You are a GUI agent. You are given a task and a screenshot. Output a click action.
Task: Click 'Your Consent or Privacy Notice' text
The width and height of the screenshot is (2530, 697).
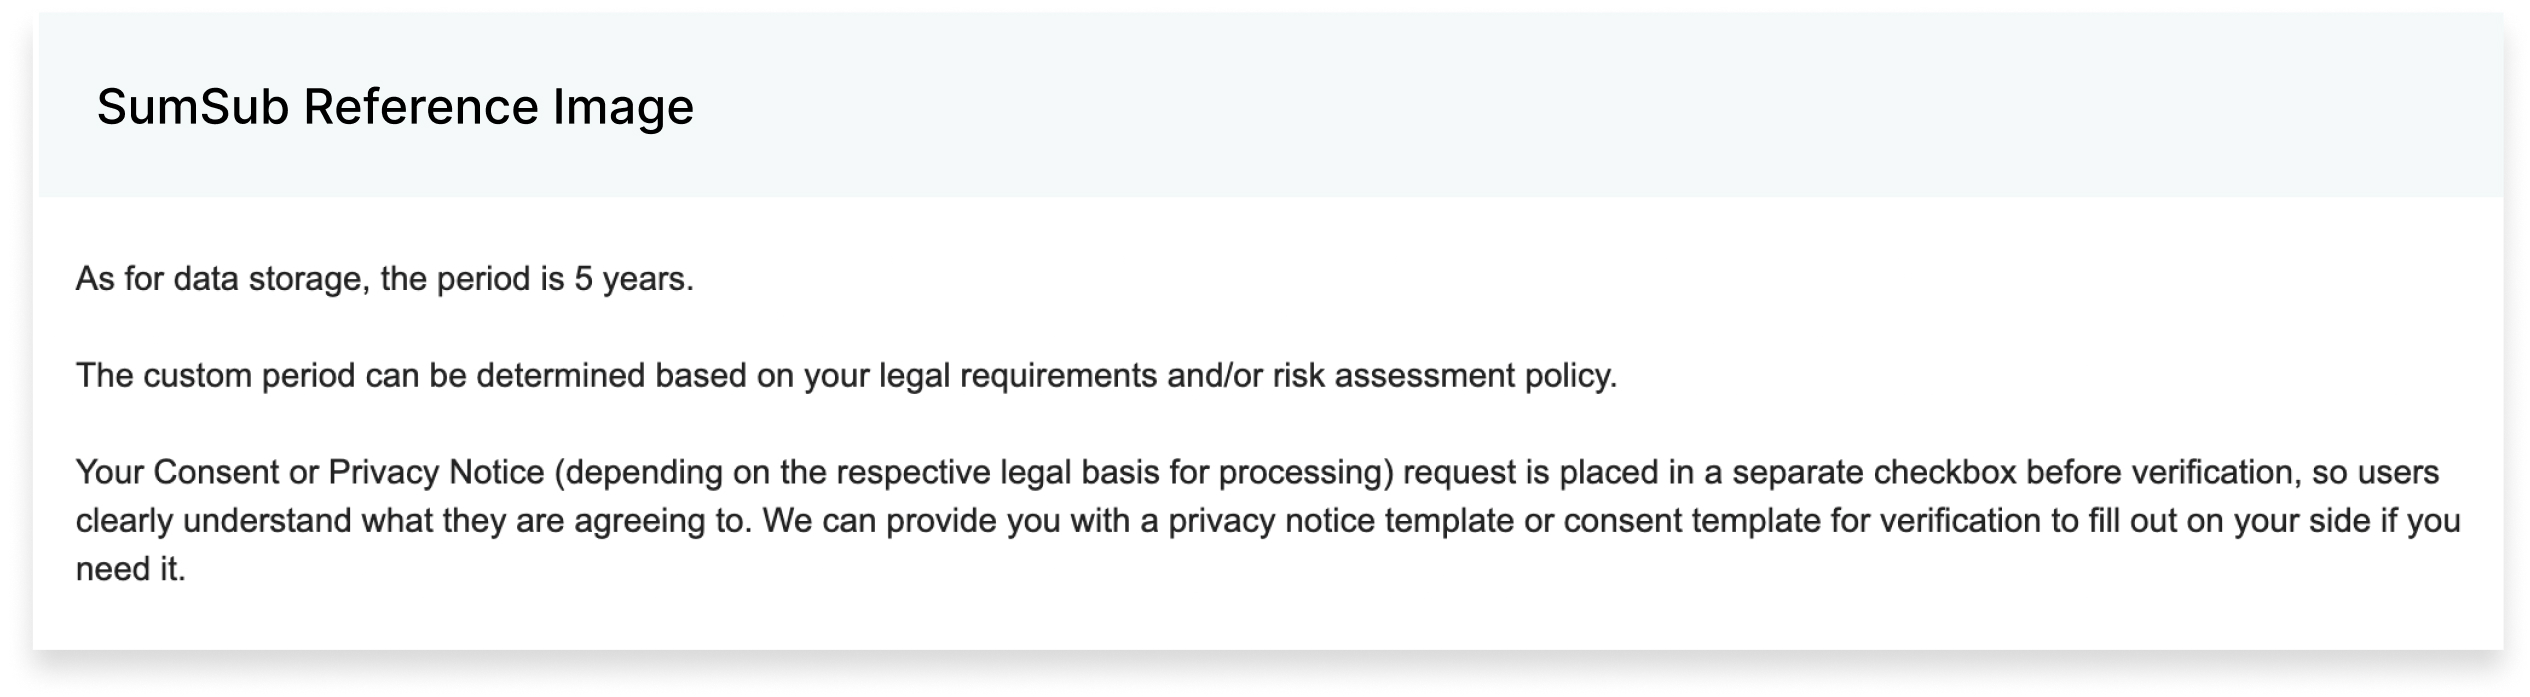click(310, 472)
